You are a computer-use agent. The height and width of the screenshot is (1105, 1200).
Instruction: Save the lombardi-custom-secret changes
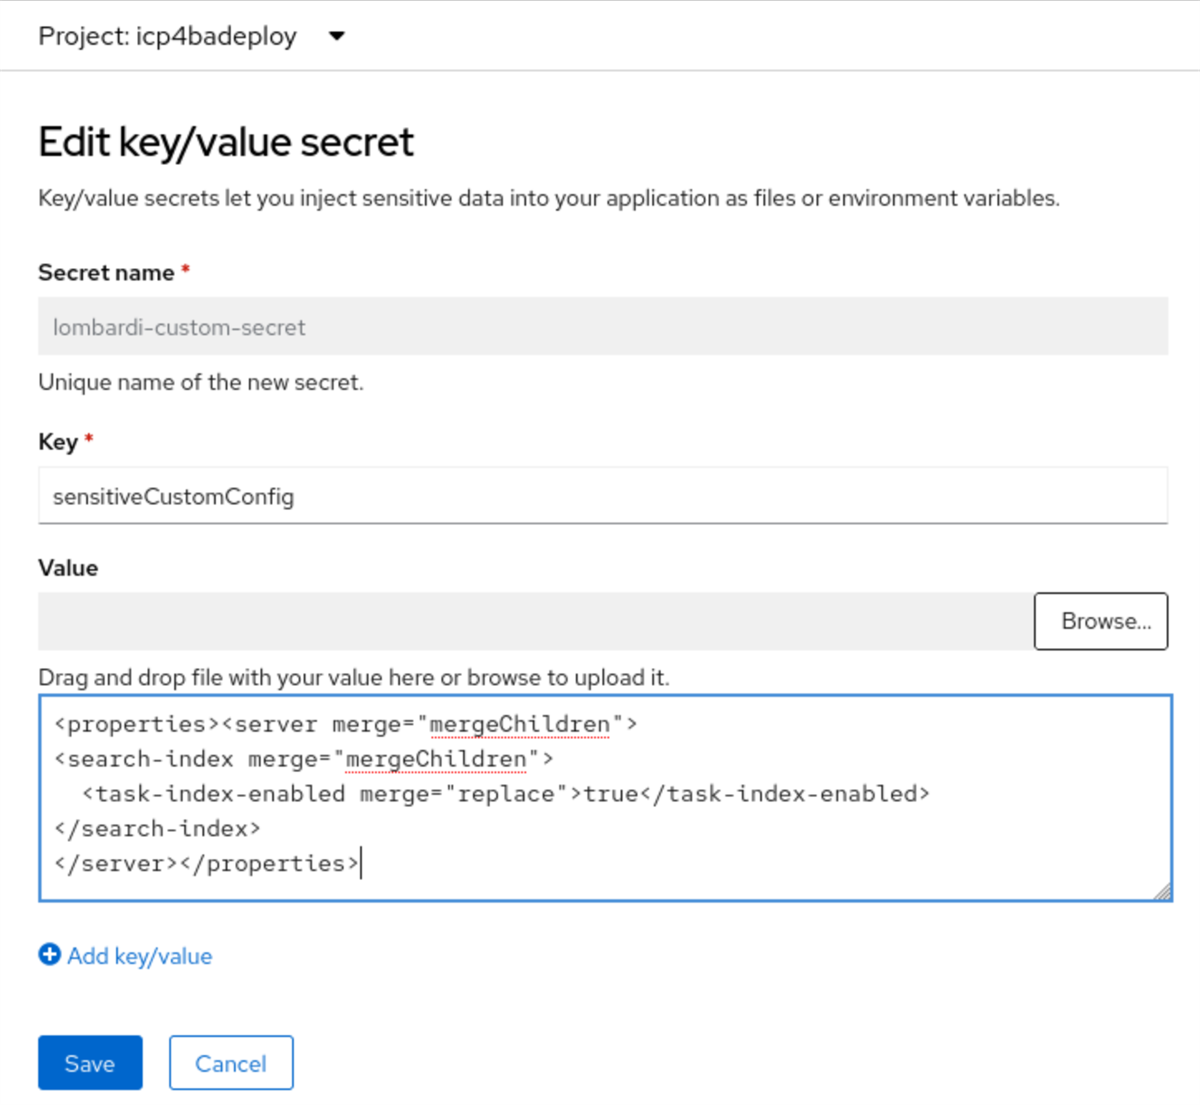(89, 1062)
